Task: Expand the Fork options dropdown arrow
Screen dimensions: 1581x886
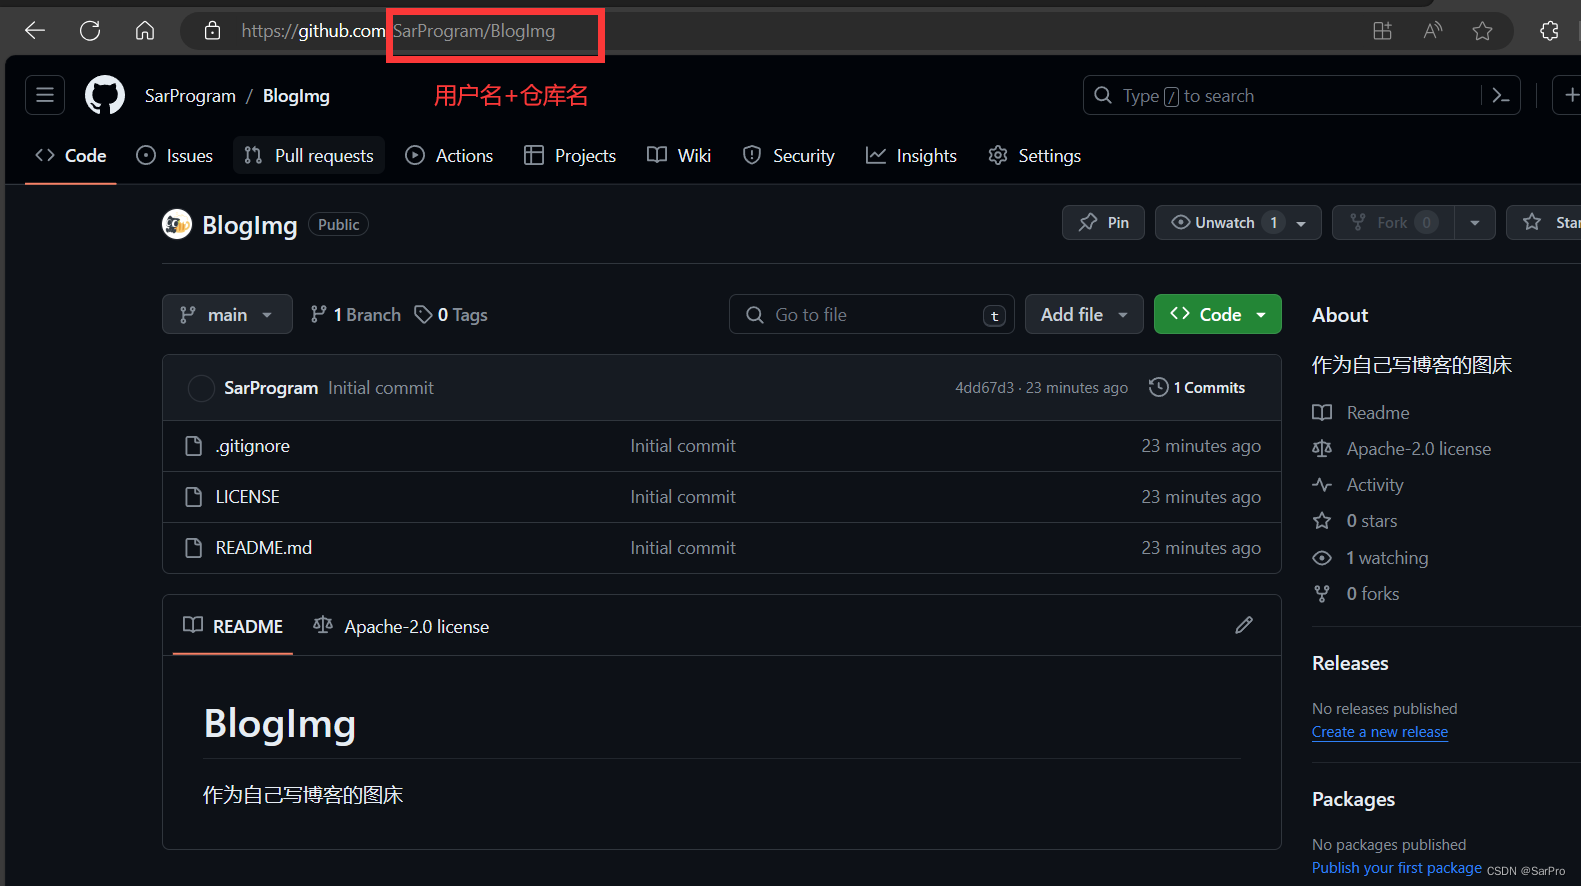Action: [x=1475, y=223]
